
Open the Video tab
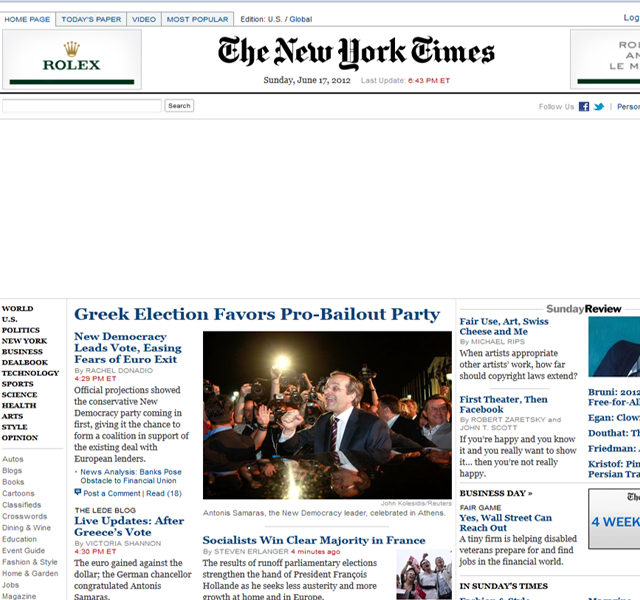click(x=144, y=19)
